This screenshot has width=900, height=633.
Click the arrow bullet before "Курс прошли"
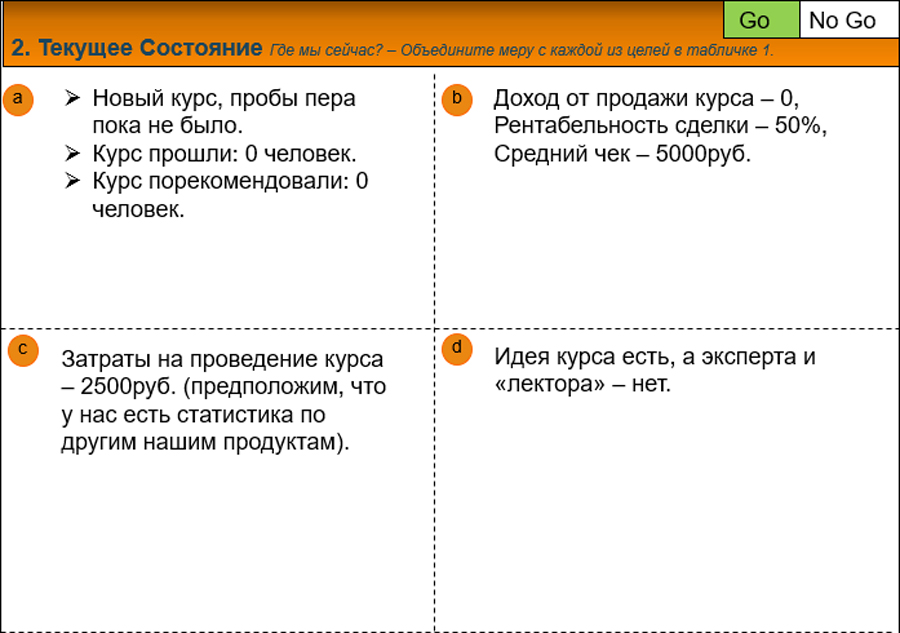coord(72,154)
